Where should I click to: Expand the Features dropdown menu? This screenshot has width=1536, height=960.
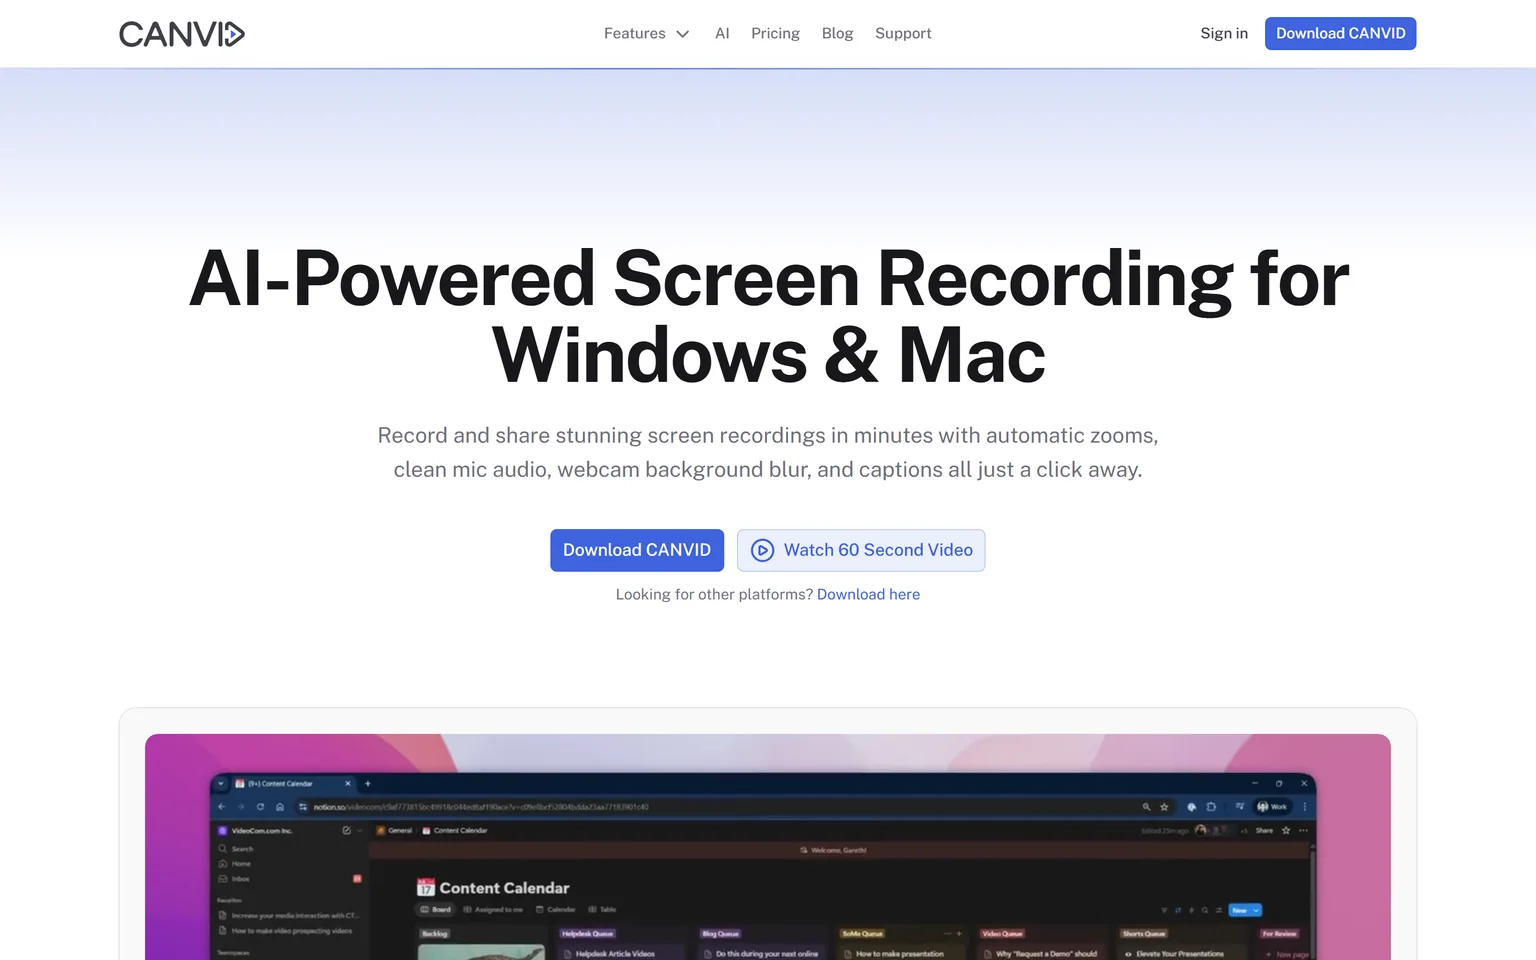tap(646, 33)
